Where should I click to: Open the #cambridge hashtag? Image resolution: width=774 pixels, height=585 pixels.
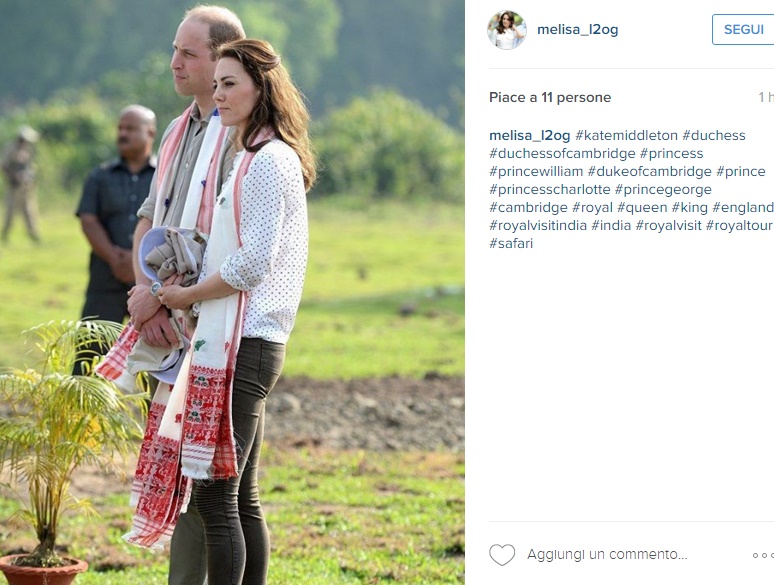[x=528, y=207]
